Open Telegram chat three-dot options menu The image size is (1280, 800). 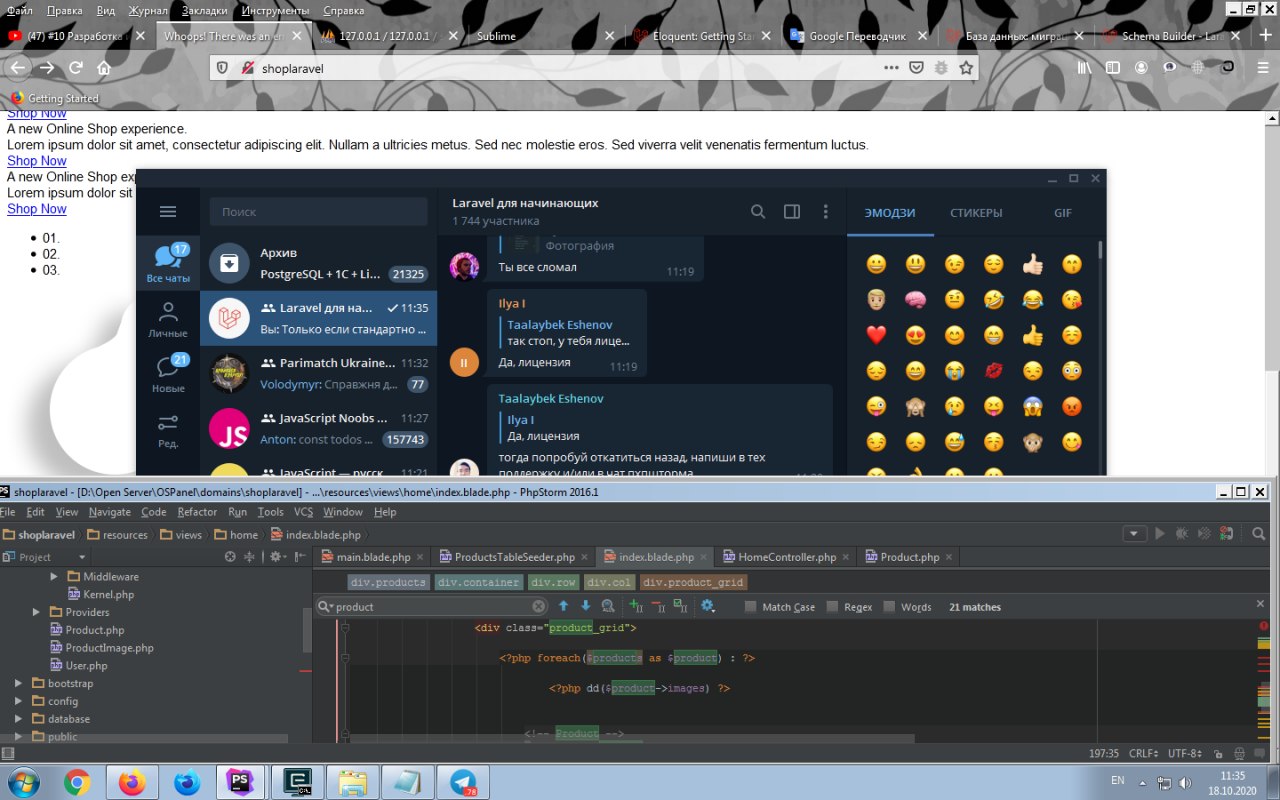[826, 211]
